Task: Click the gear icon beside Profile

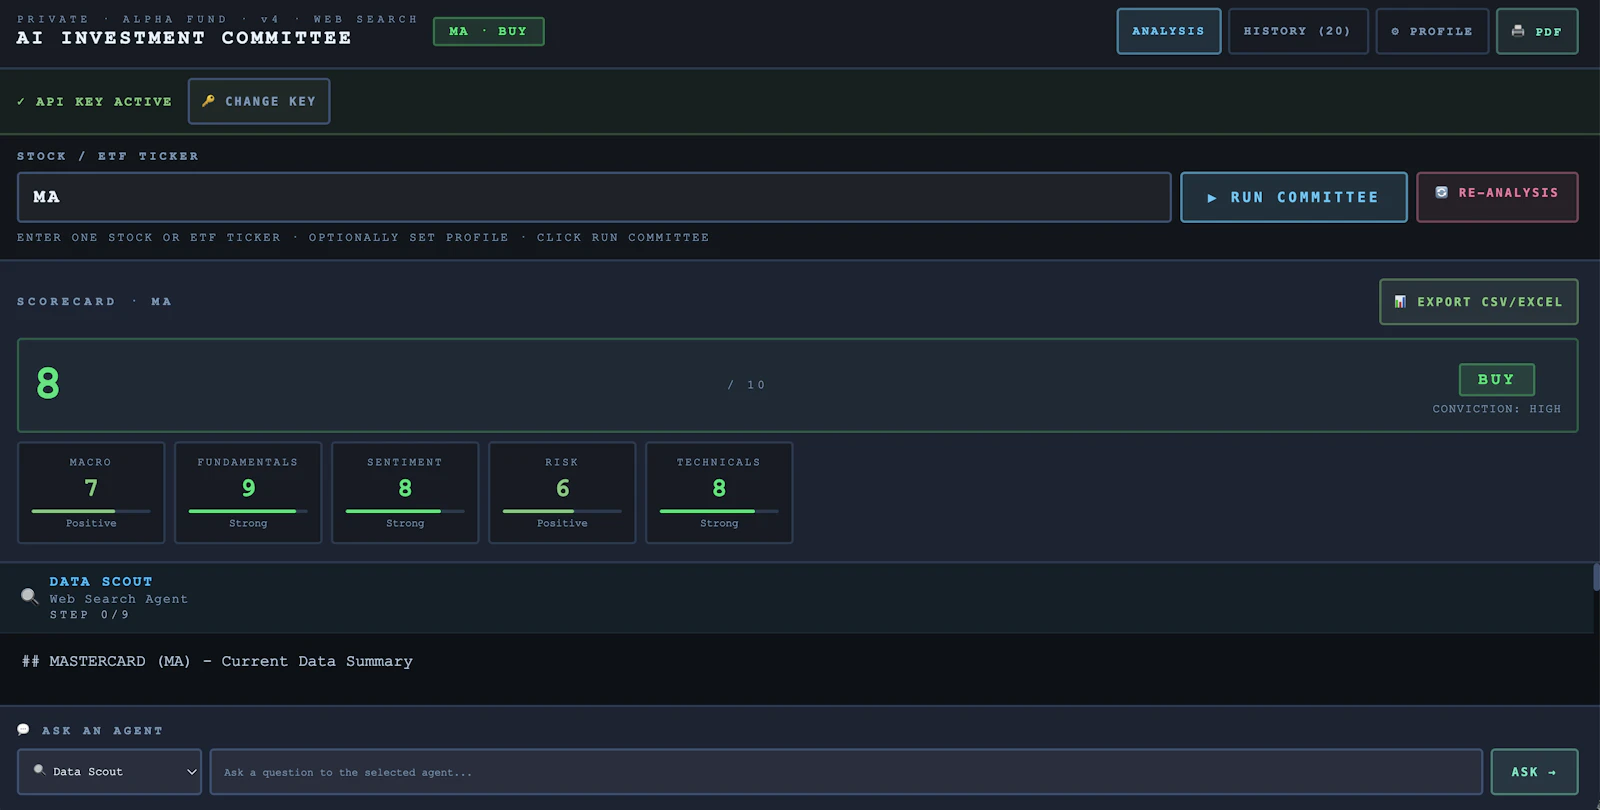Action: point(1395,32)
